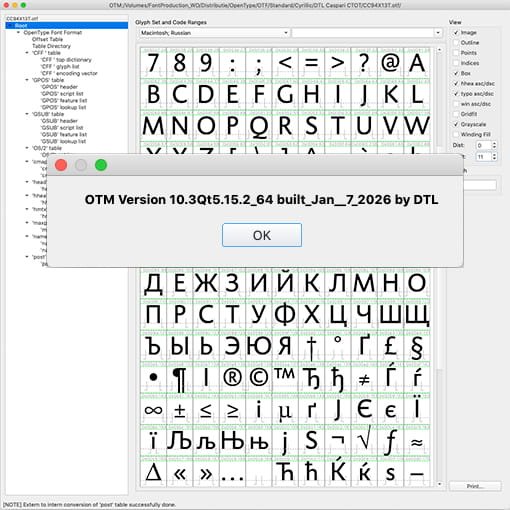This screenshot has height=510, width=510.
Task: Select 'GSUB' header tree item
Action: tap(59, 121)
